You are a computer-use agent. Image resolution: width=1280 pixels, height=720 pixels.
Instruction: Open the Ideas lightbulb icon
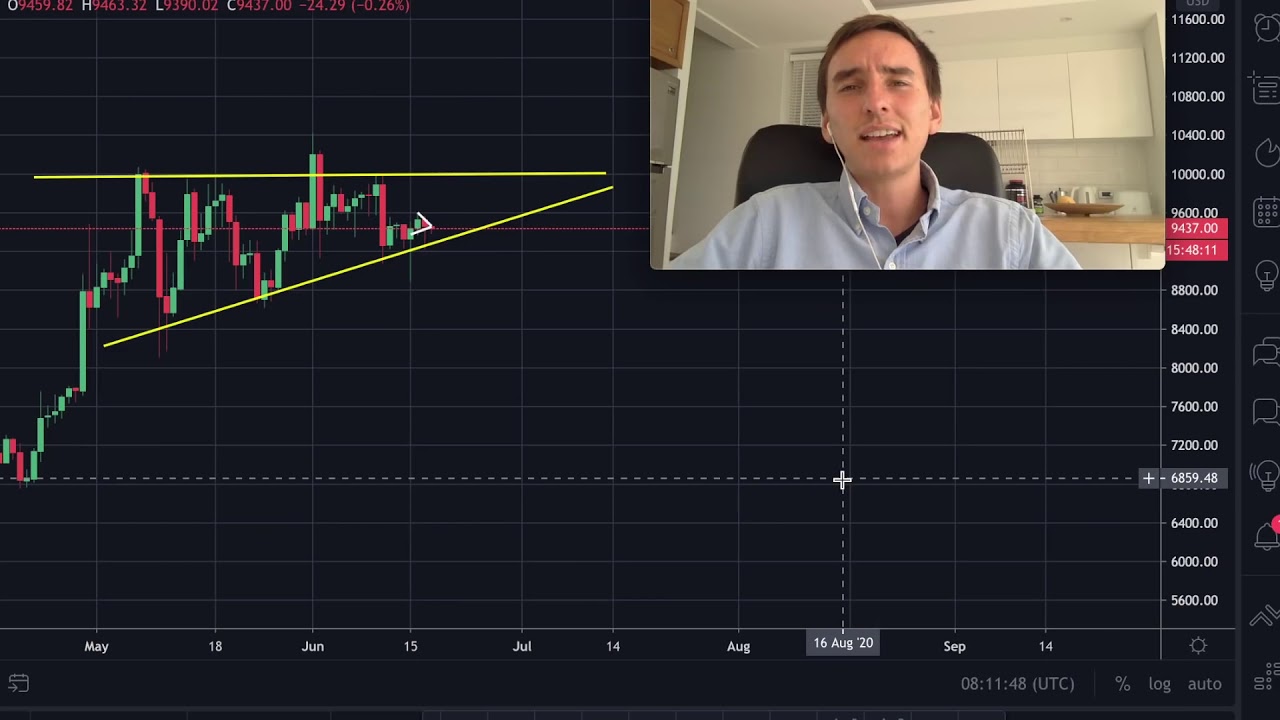[1267, 275]
